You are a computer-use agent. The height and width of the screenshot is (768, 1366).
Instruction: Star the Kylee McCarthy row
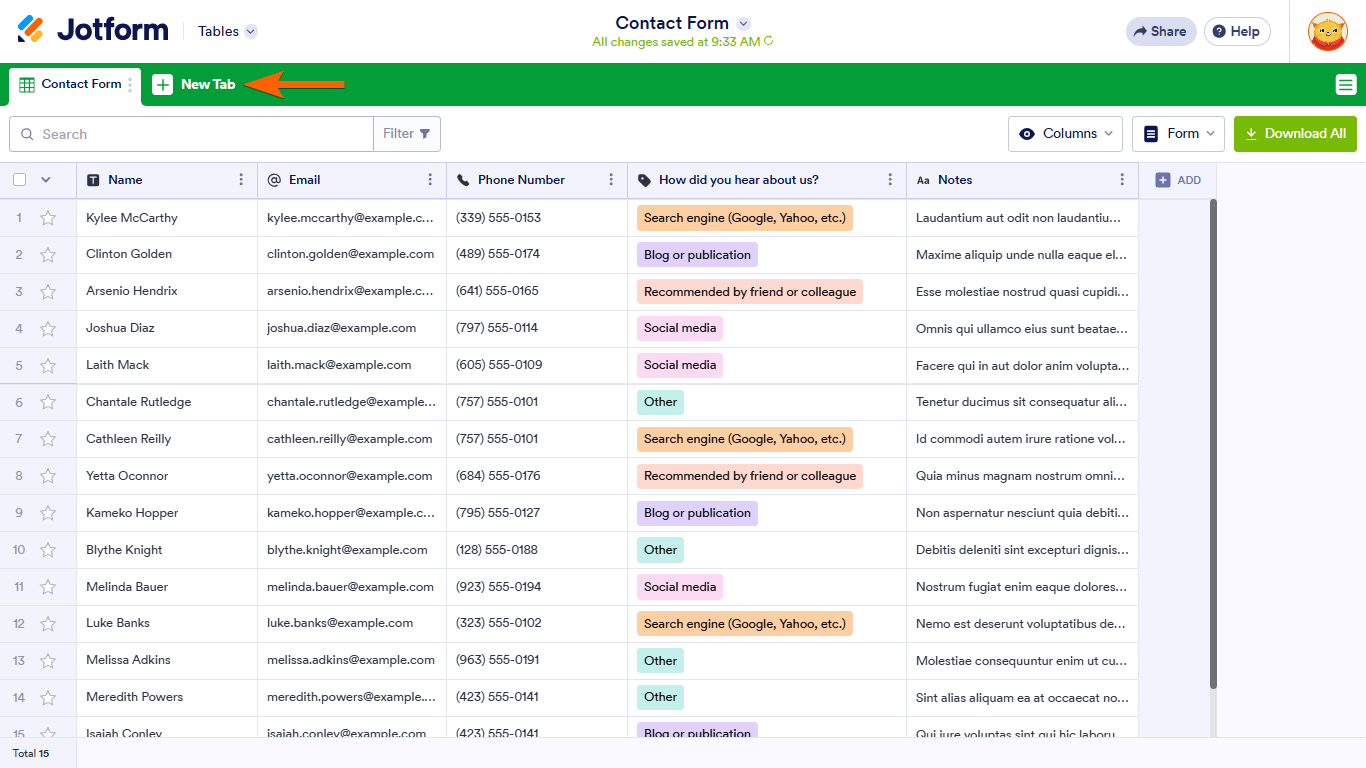(x=48, y=218)
